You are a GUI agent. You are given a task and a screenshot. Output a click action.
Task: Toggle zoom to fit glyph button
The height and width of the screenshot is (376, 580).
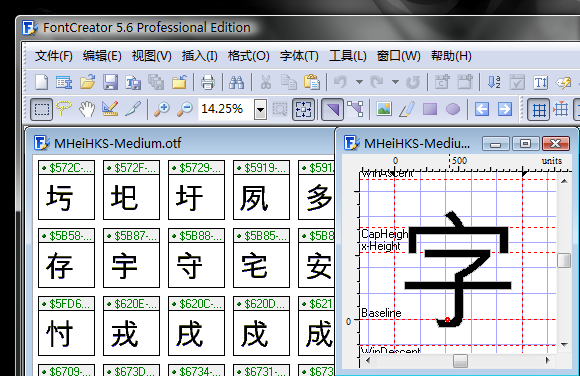pos(303,110)
